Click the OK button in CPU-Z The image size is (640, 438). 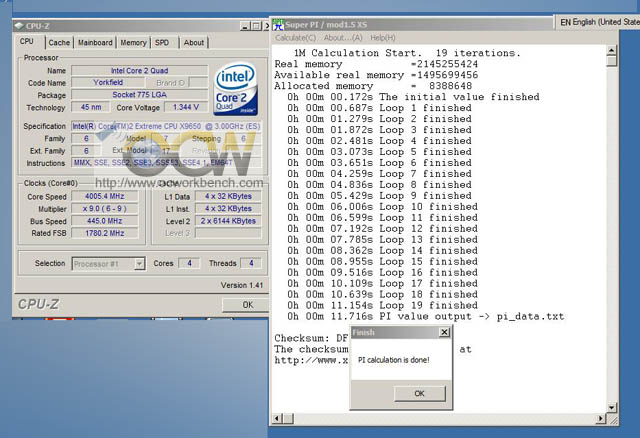click(247, 305)
